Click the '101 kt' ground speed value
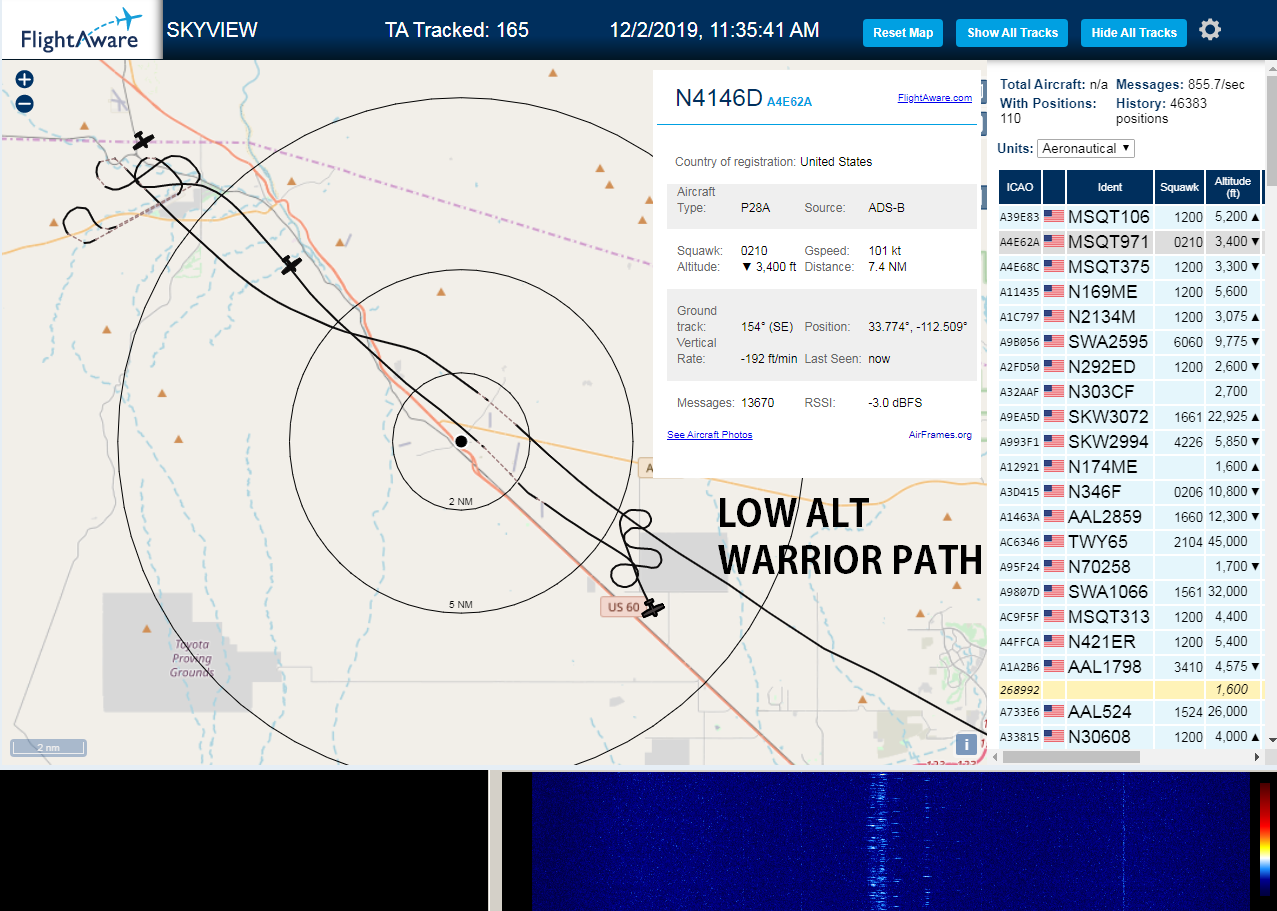Viewport: 1277px width, 911px height. coord(883,250)
